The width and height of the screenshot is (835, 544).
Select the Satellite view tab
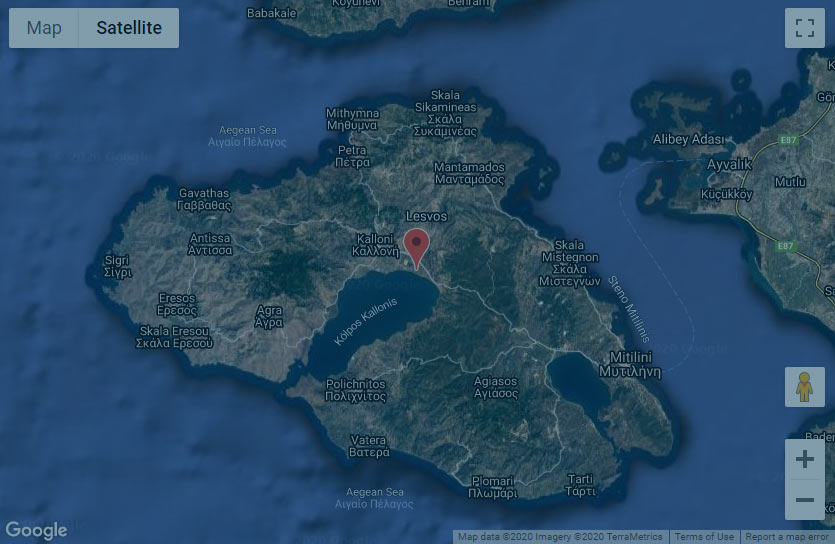point(129,28)
